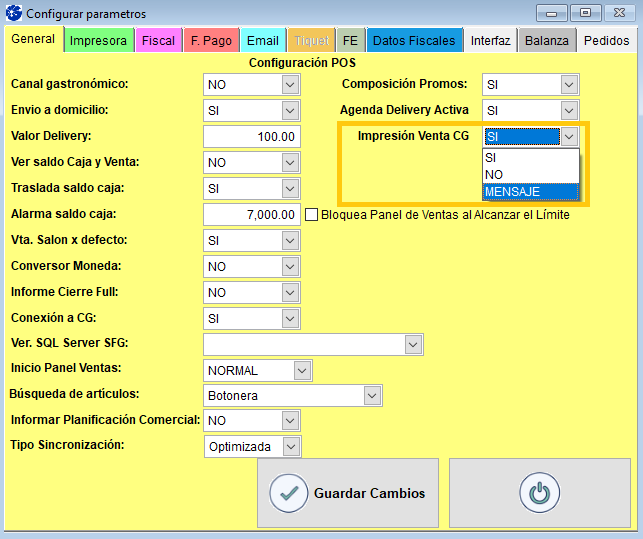Select MENSAJE in the open dropdown list
Screen dimensions: 643x539
point(529,191)
